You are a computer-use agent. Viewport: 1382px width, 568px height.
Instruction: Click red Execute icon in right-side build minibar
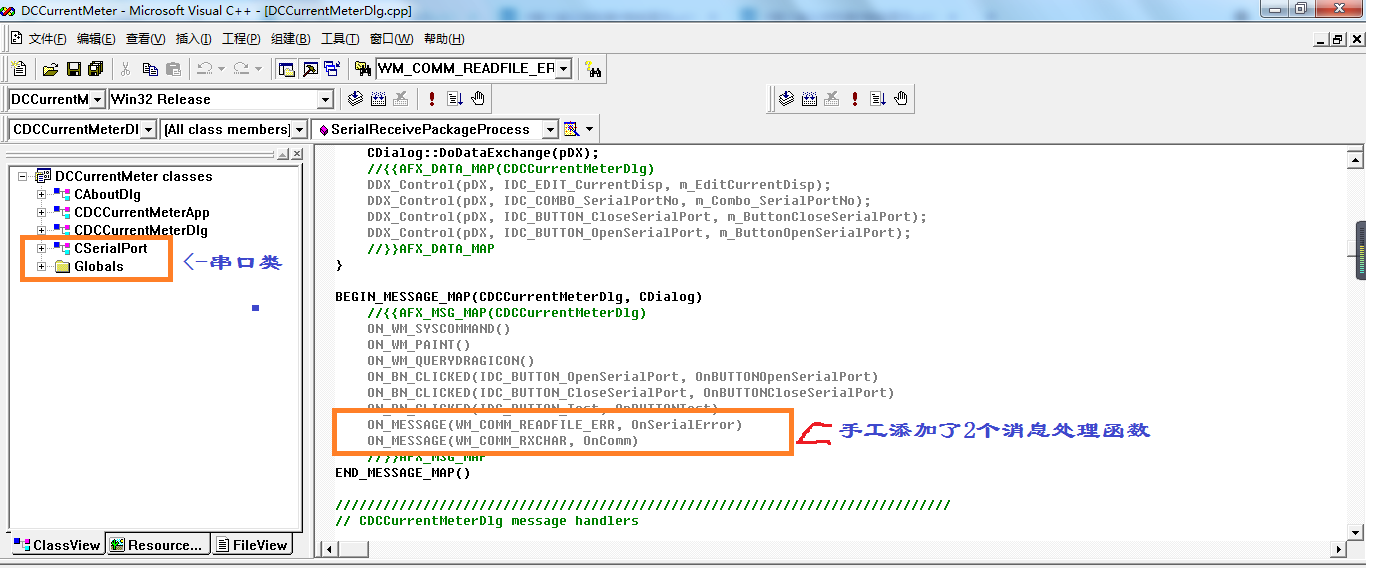856,98
